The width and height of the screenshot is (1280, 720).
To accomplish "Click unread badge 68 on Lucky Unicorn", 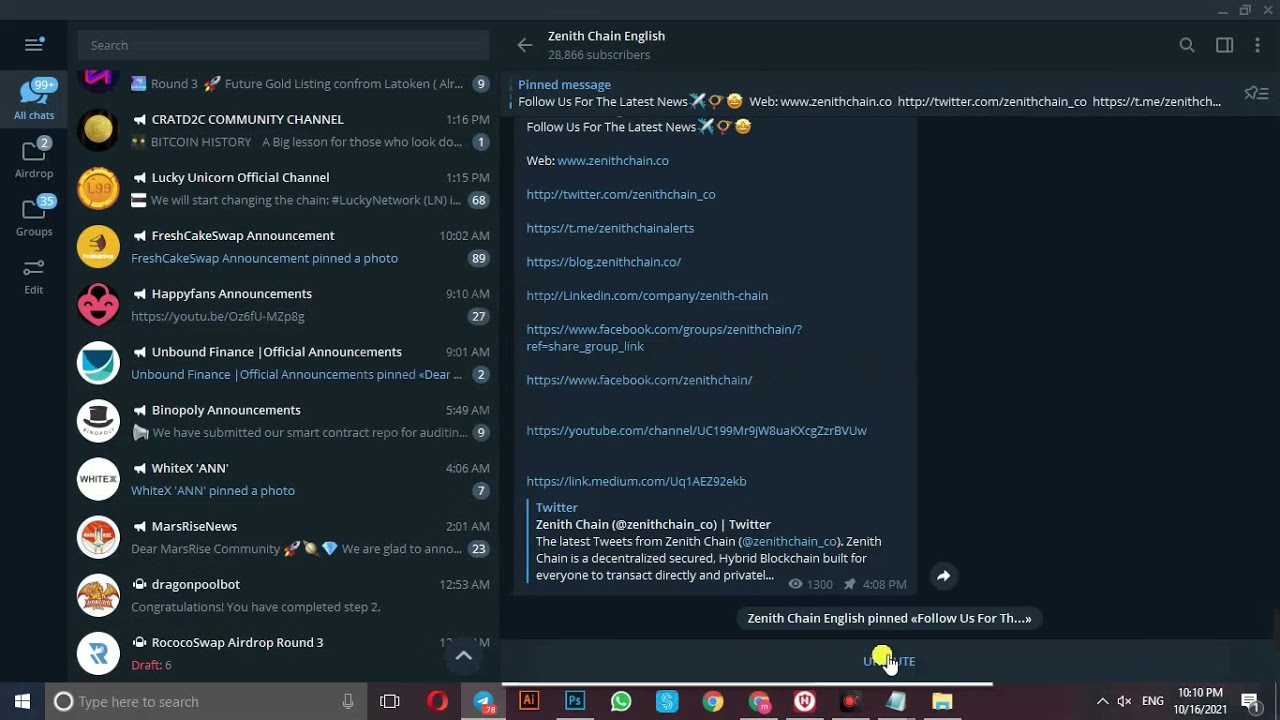I will point(478,200).
